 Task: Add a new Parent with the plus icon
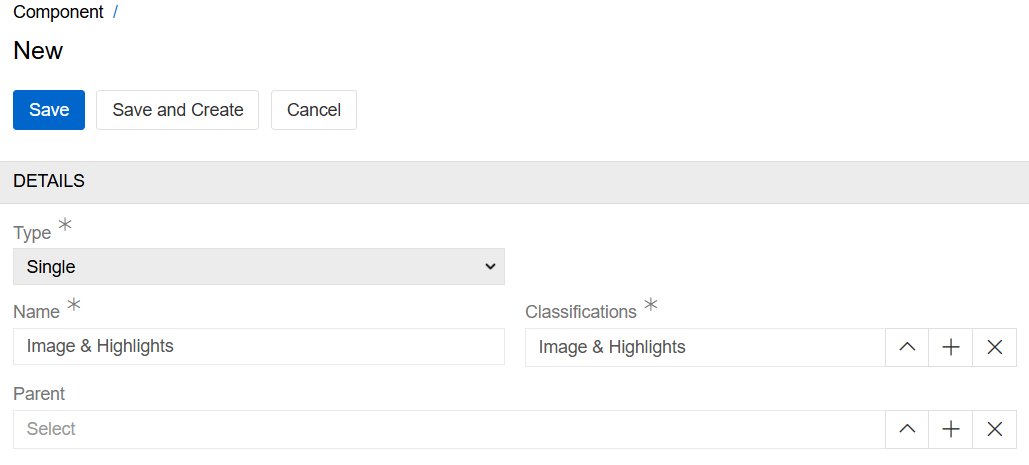click(x=951, y=429)
